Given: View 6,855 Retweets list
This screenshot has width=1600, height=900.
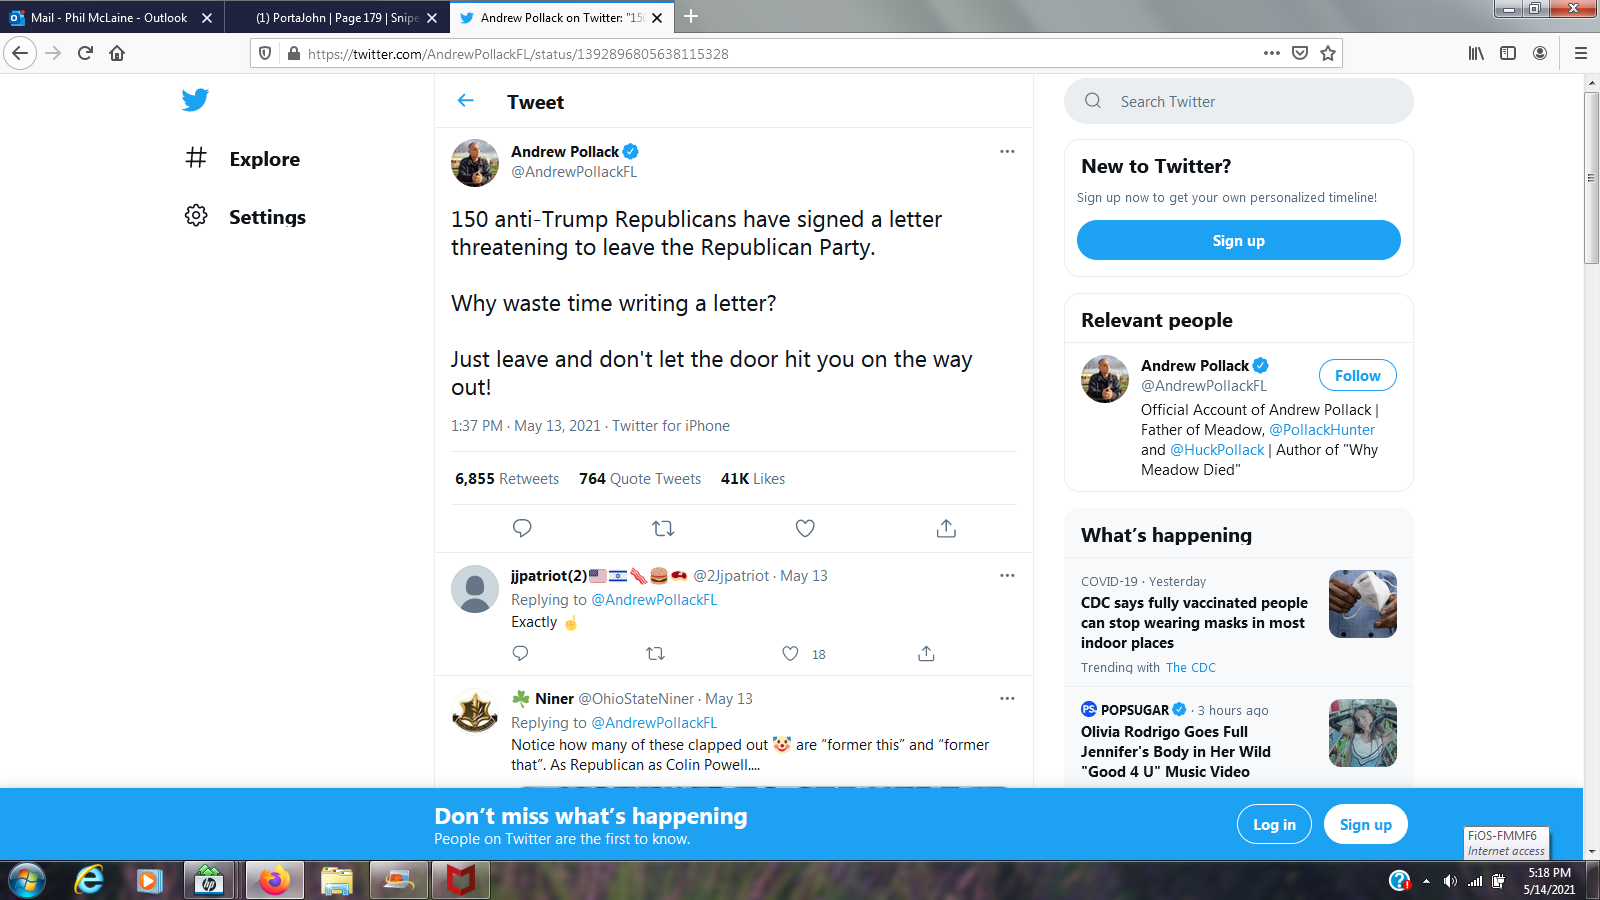Looking at the screenshot, I should click(507, 479).
